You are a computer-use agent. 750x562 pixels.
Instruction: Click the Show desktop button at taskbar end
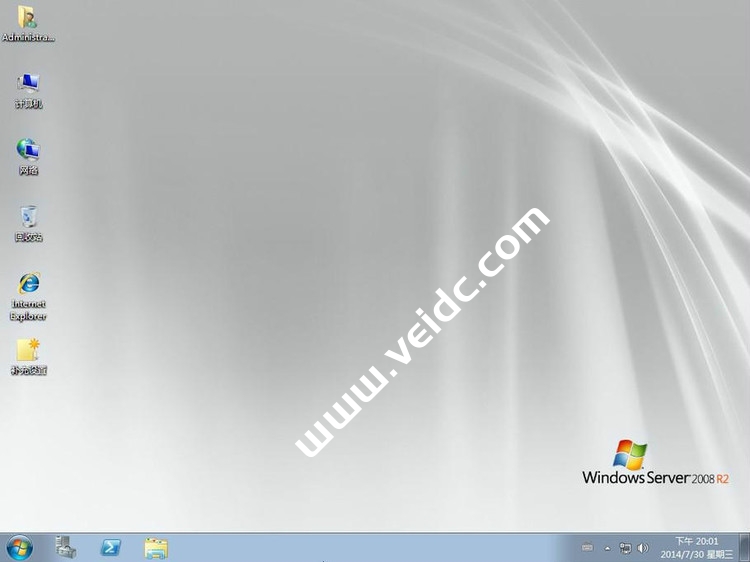pos(744,548)
